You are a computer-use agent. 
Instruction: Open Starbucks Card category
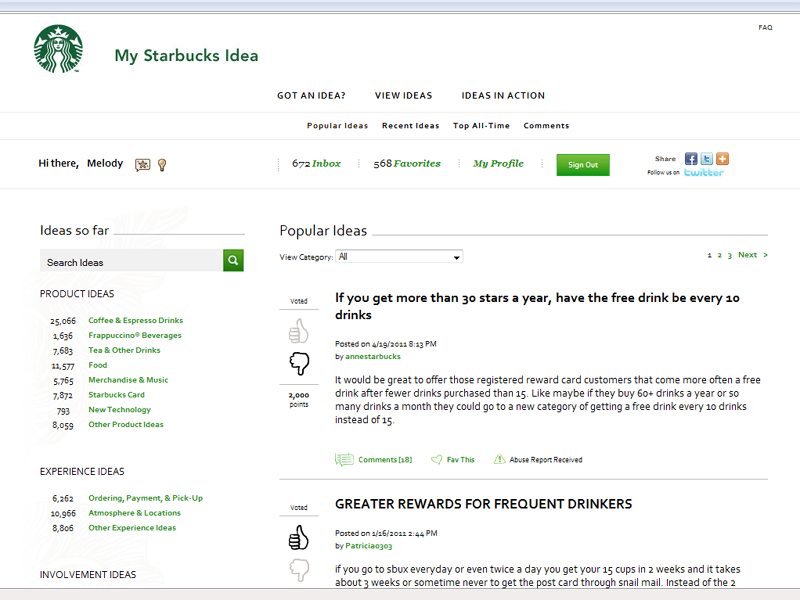coord(116,395)
